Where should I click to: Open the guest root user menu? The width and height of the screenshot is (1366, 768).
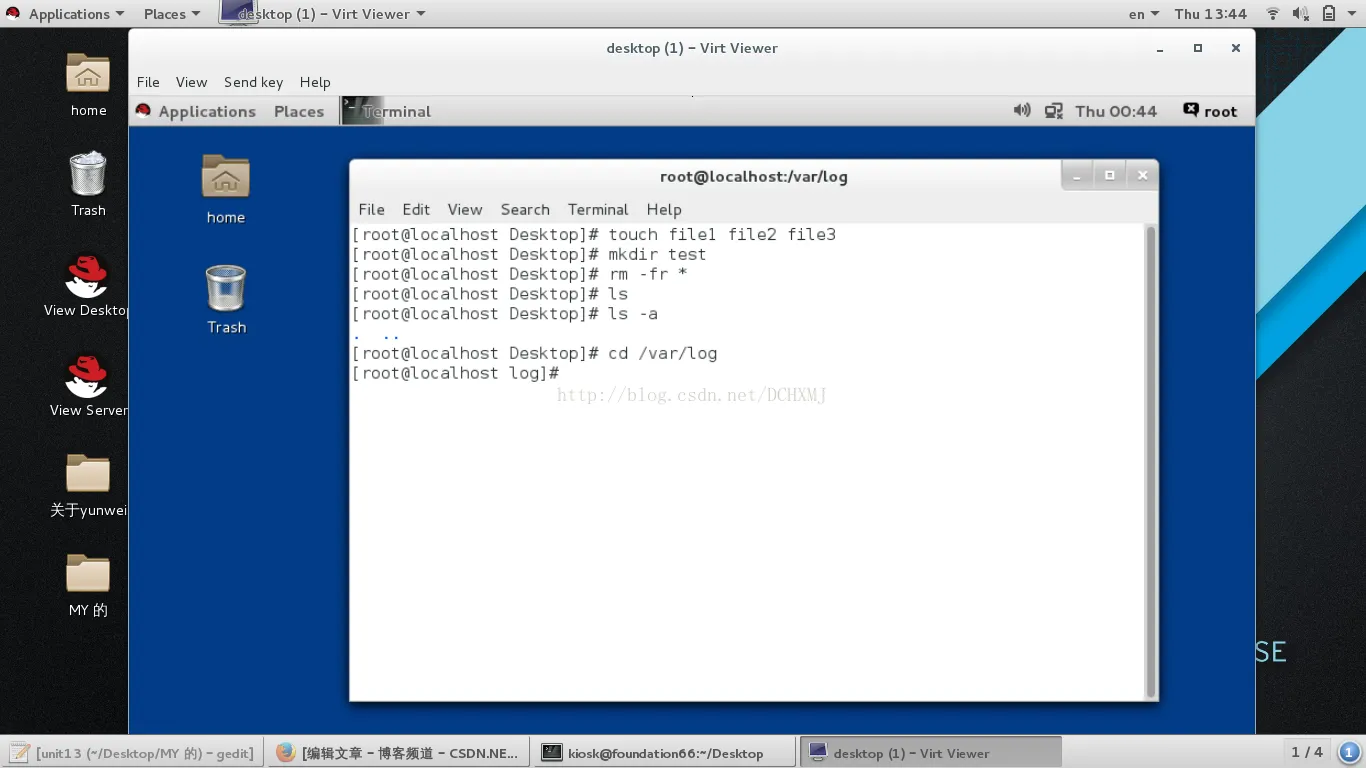pos(1210,111)
